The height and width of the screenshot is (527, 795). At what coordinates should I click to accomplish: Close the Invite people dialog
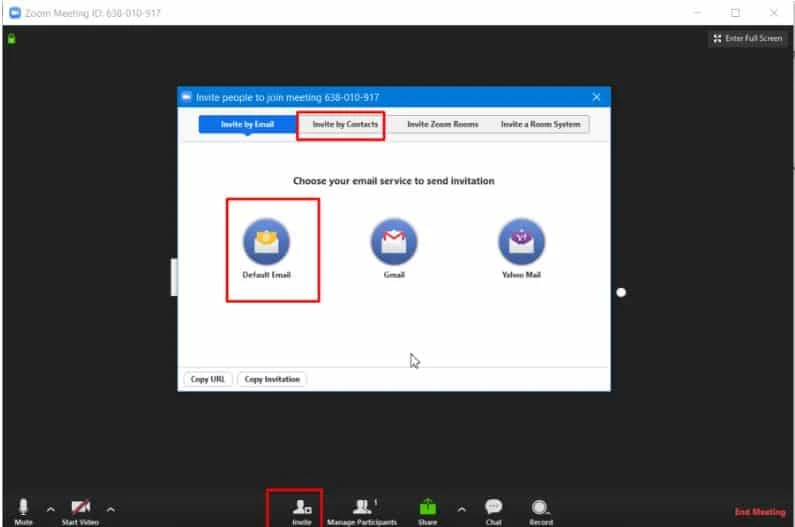pos(596,97)
